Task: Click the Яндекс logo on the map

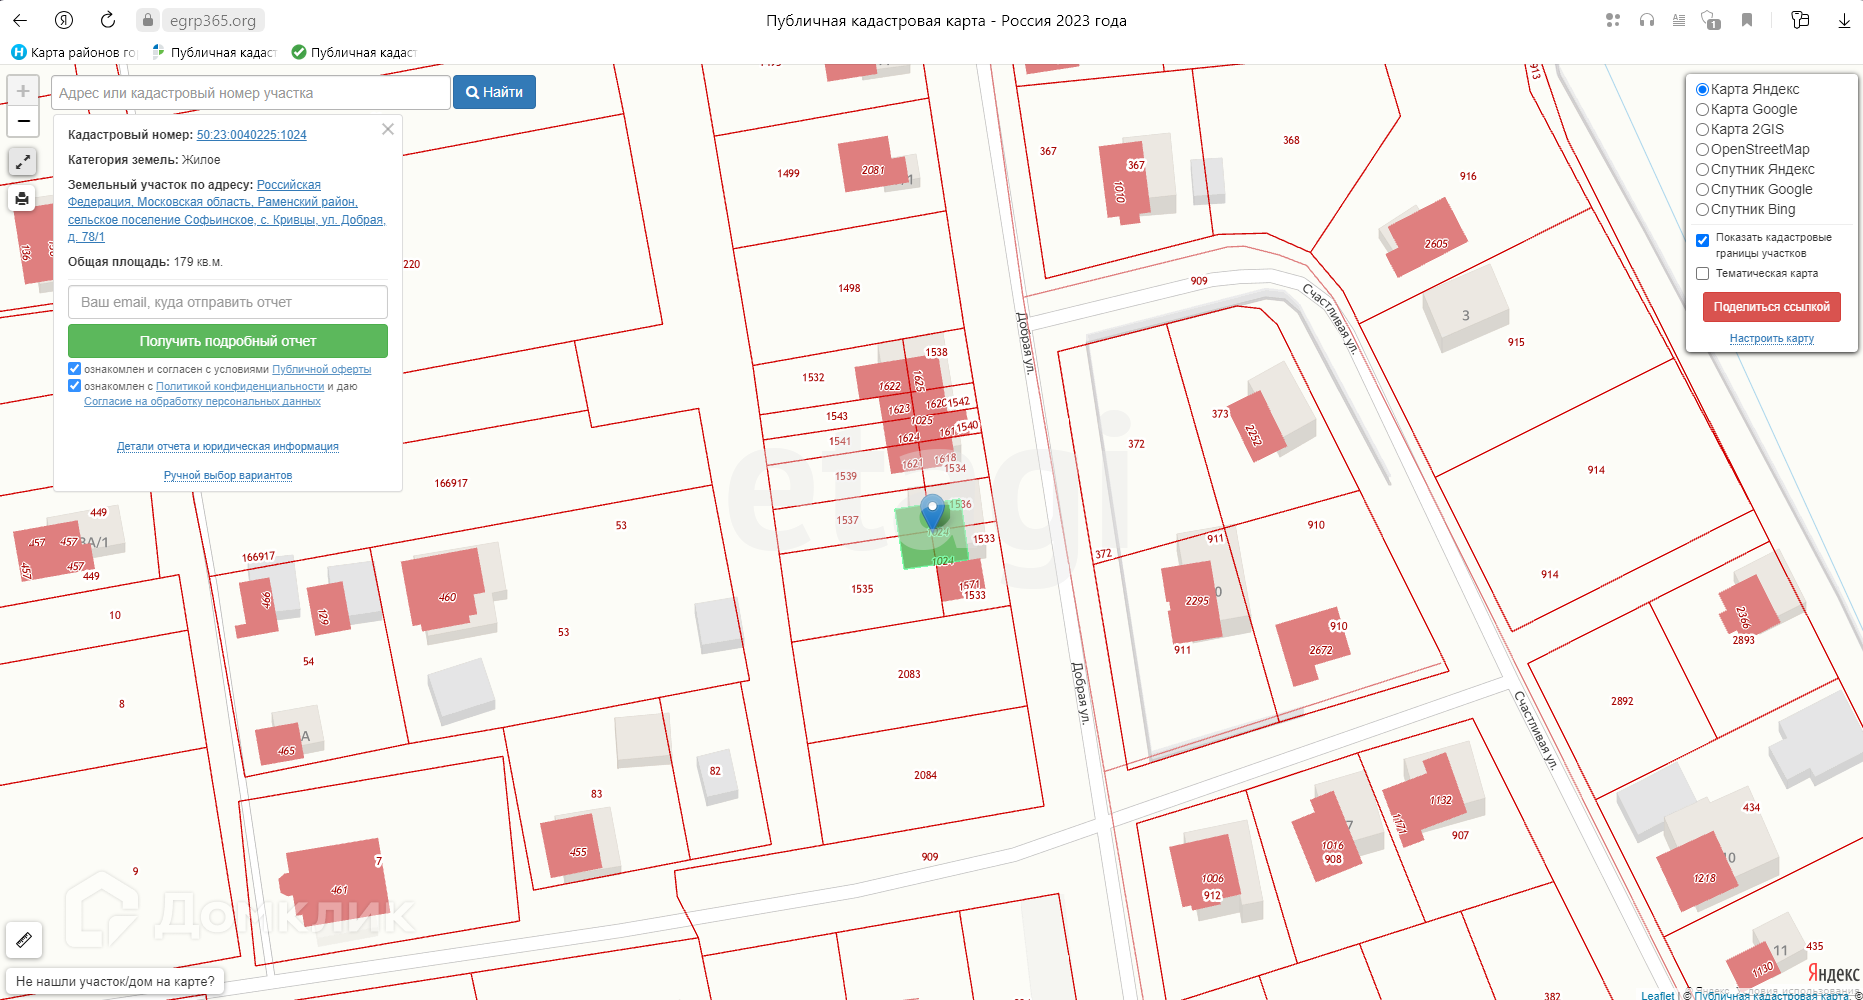Action: pyautogui.click(x=1833, y=973)
